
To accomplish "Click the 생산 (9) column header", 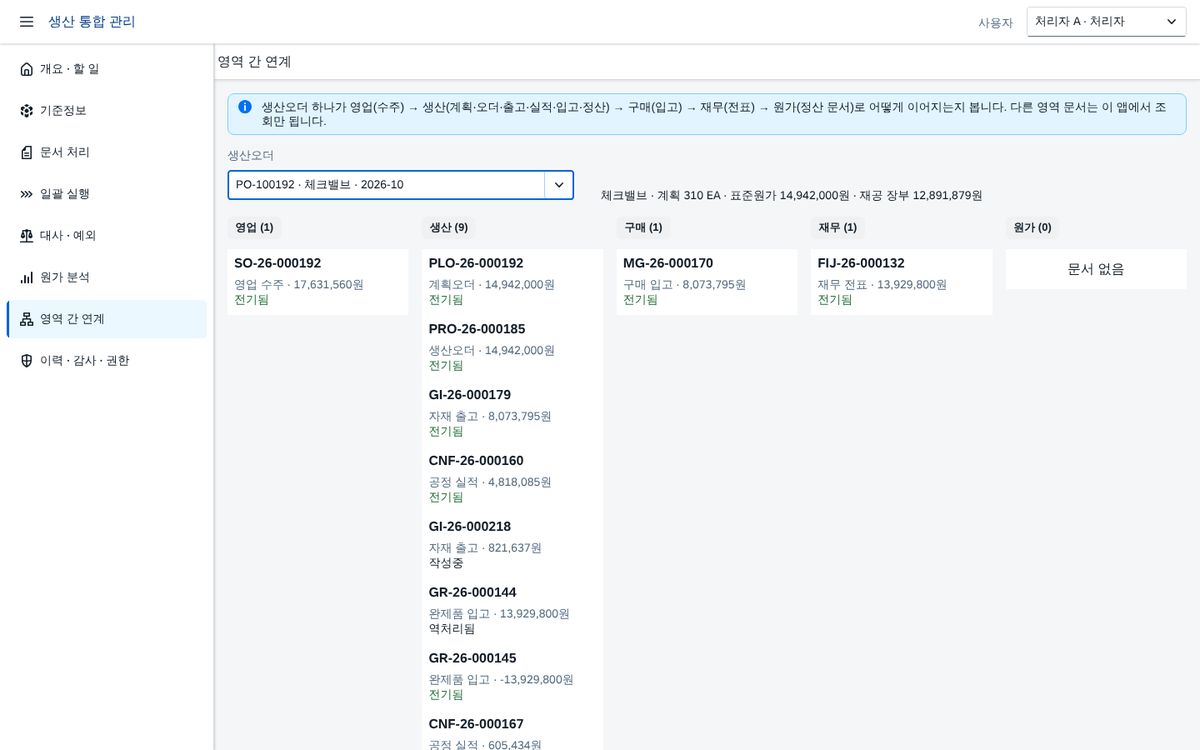I will point(449,228).
